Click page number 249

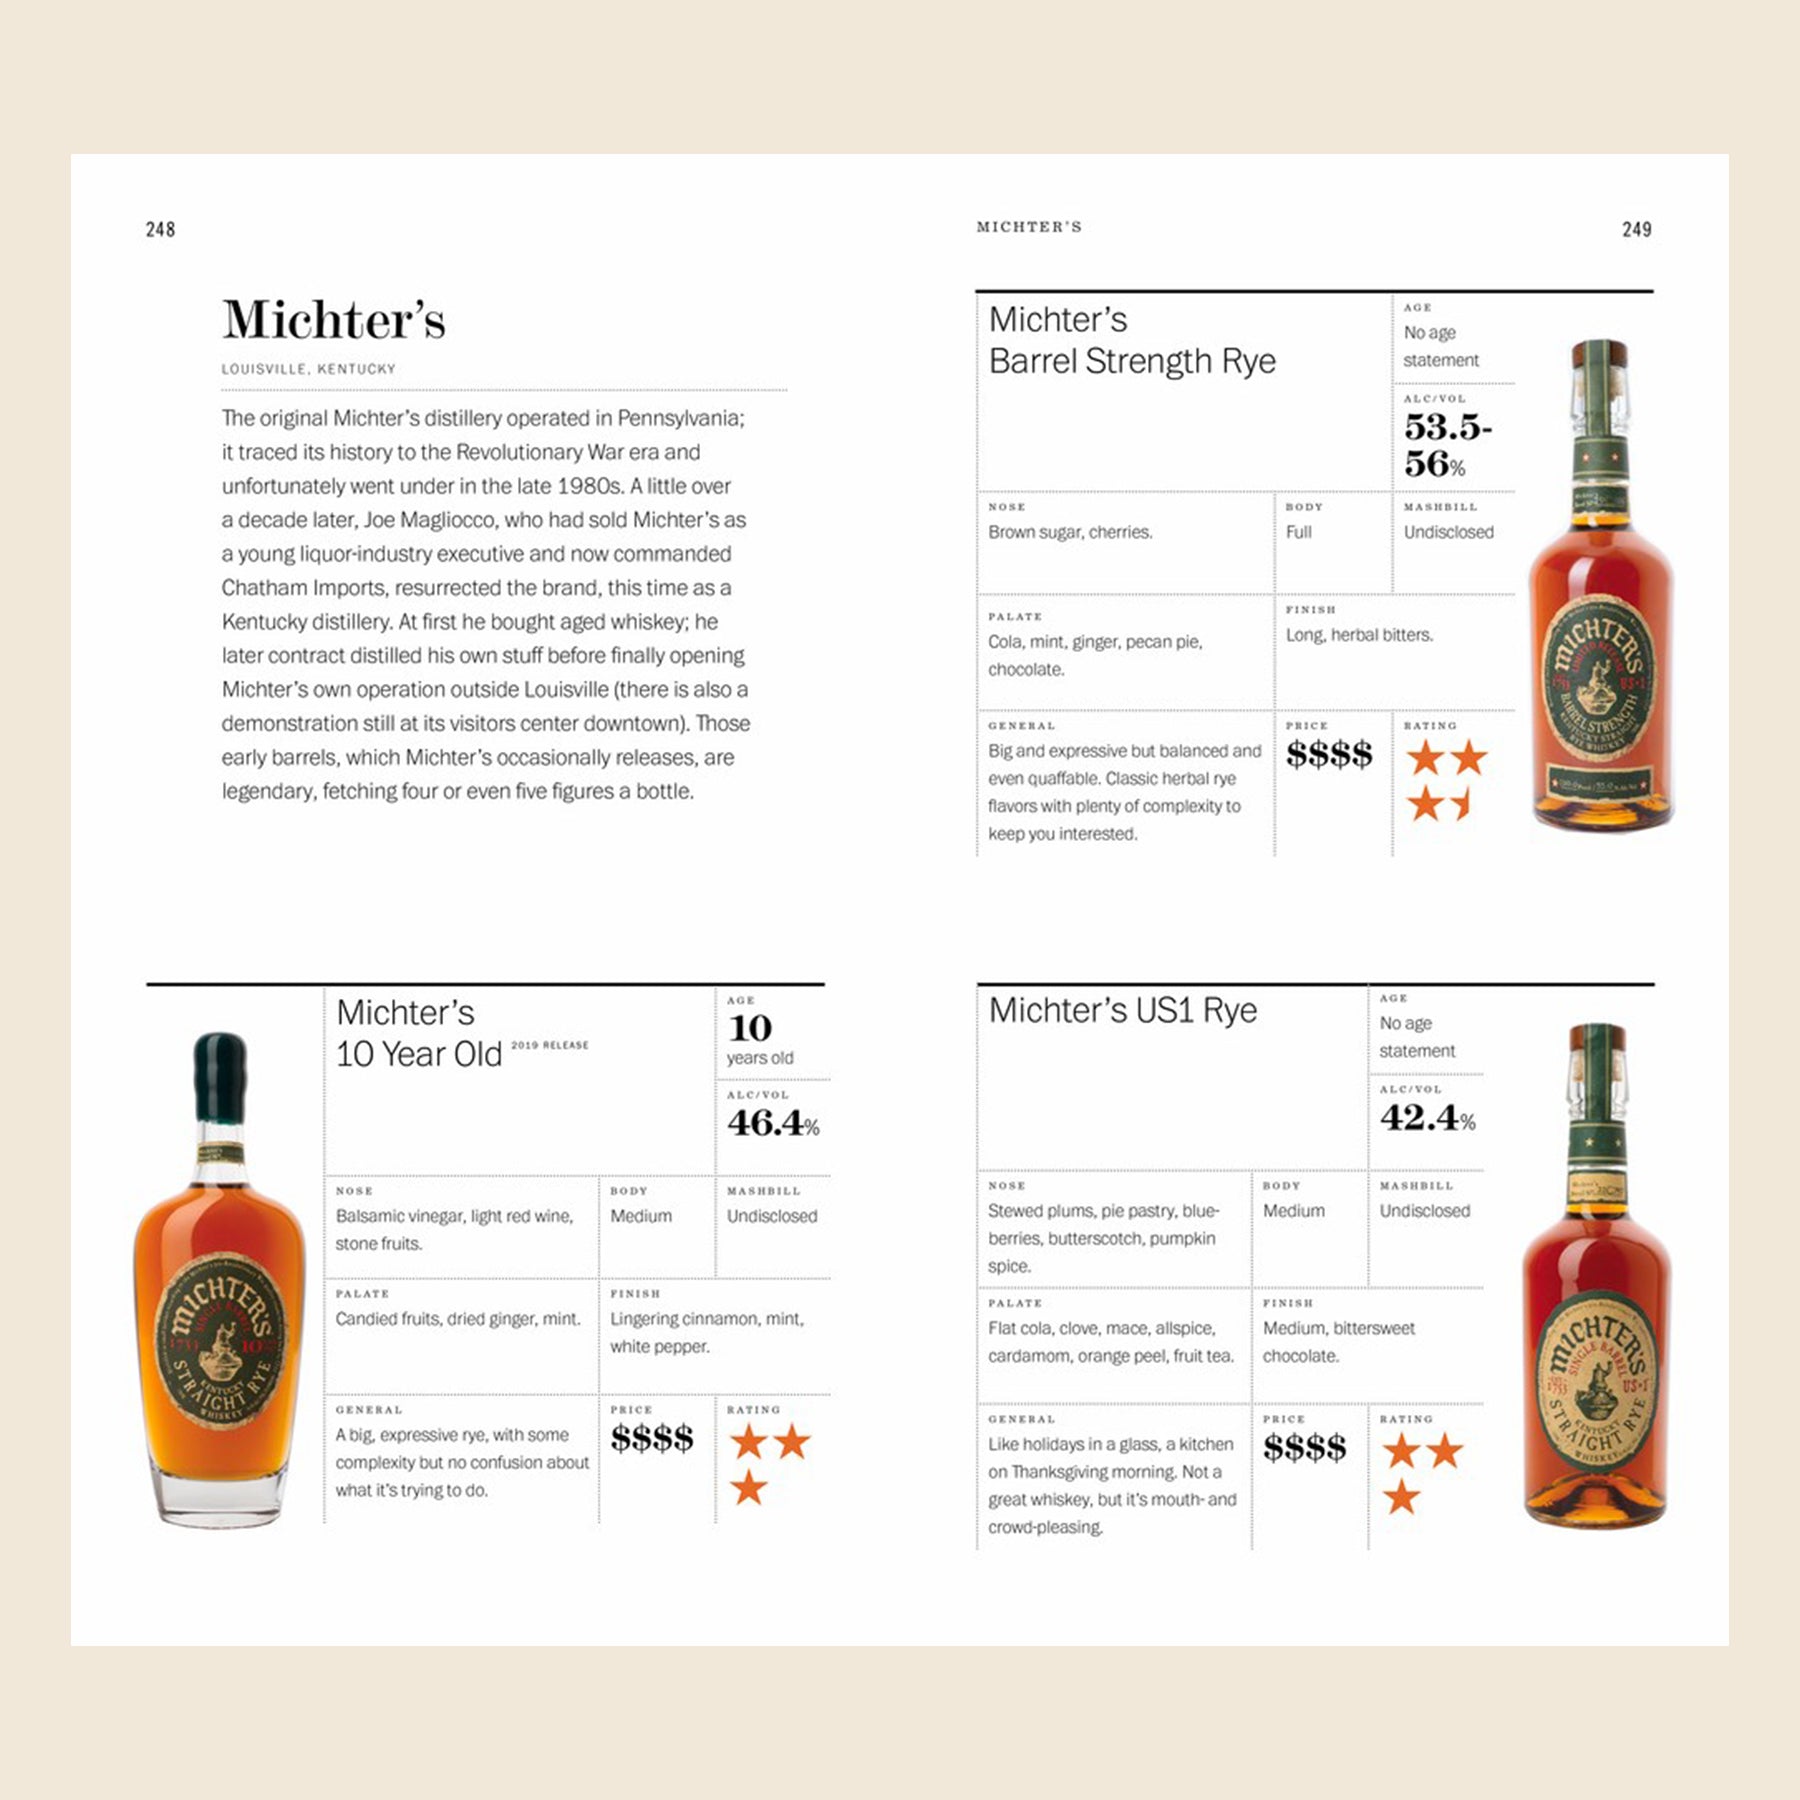pyautogui.click(x=1637, y=229)
